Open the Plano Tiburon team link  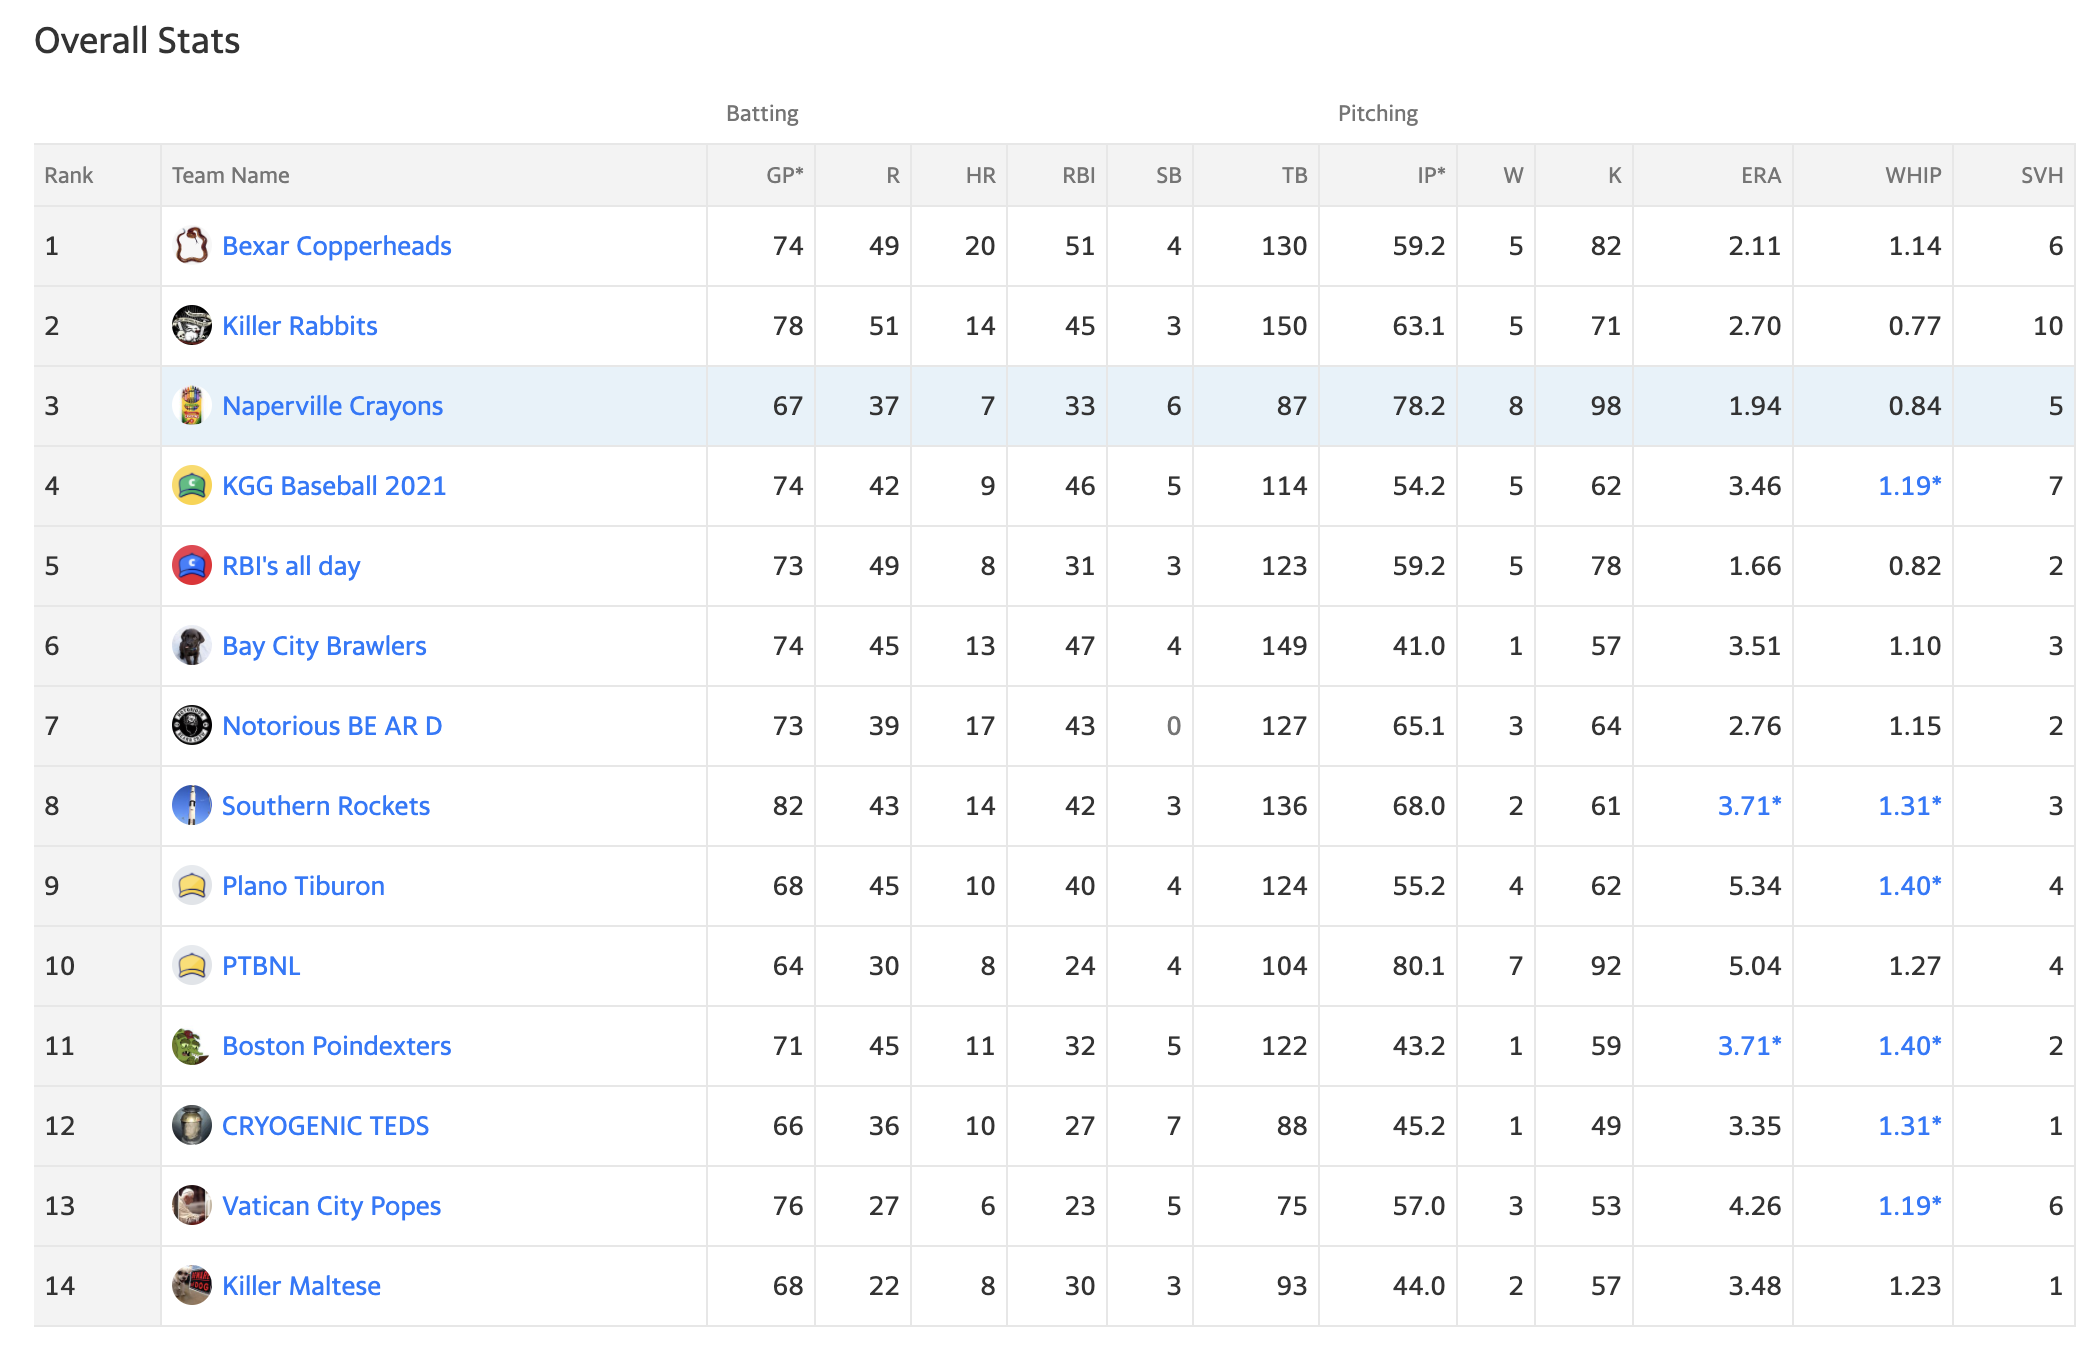[x=303, y=886]
